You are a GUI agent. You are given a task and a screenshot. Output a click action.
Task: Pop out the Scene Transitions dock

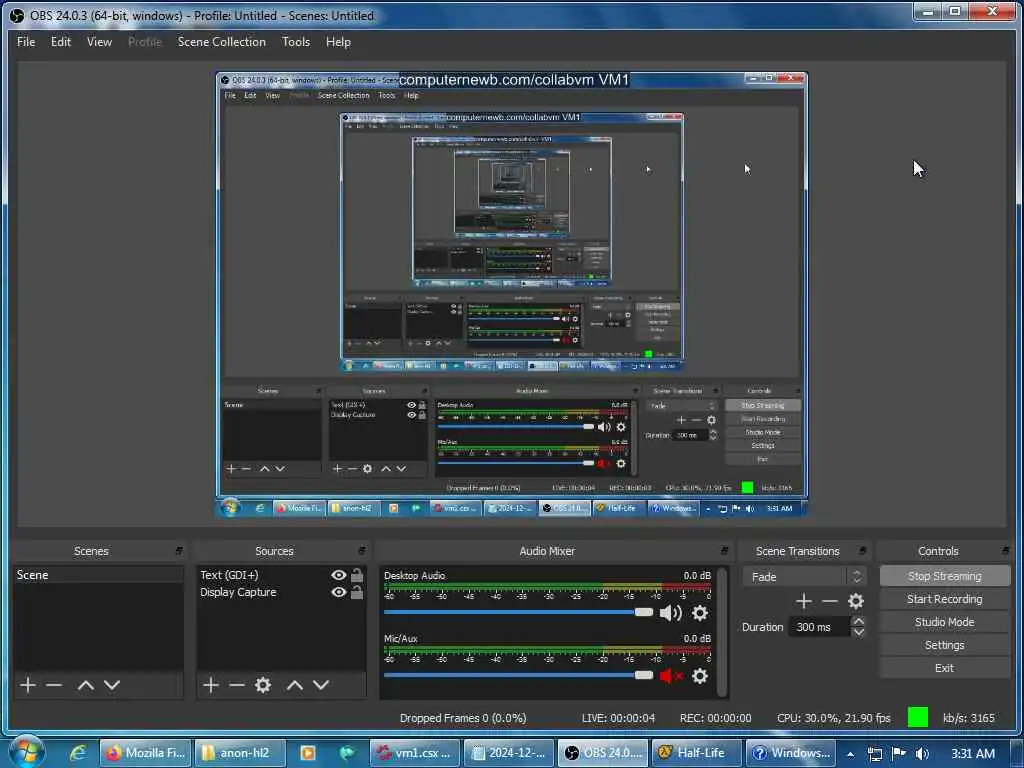863,551
